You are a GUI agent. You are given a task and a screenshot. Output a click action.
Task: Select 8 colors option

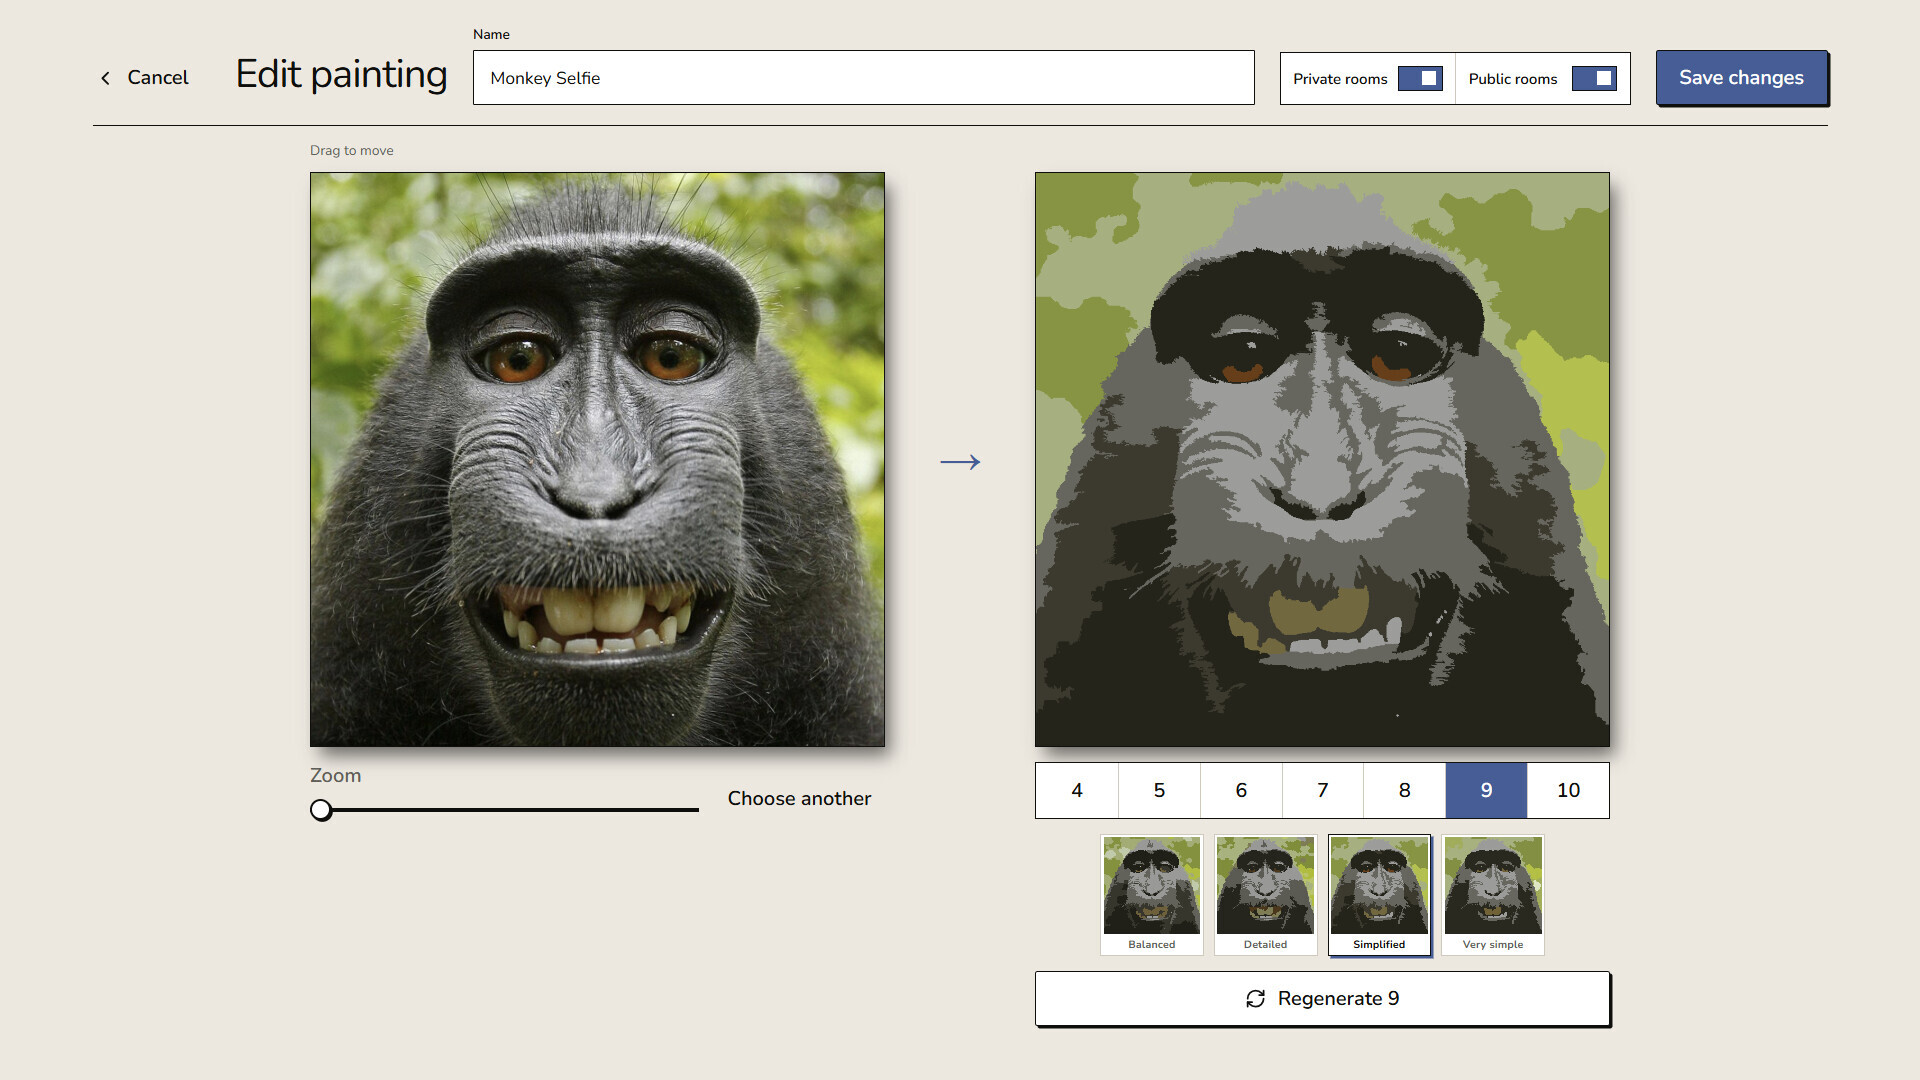coord(1404,790)
